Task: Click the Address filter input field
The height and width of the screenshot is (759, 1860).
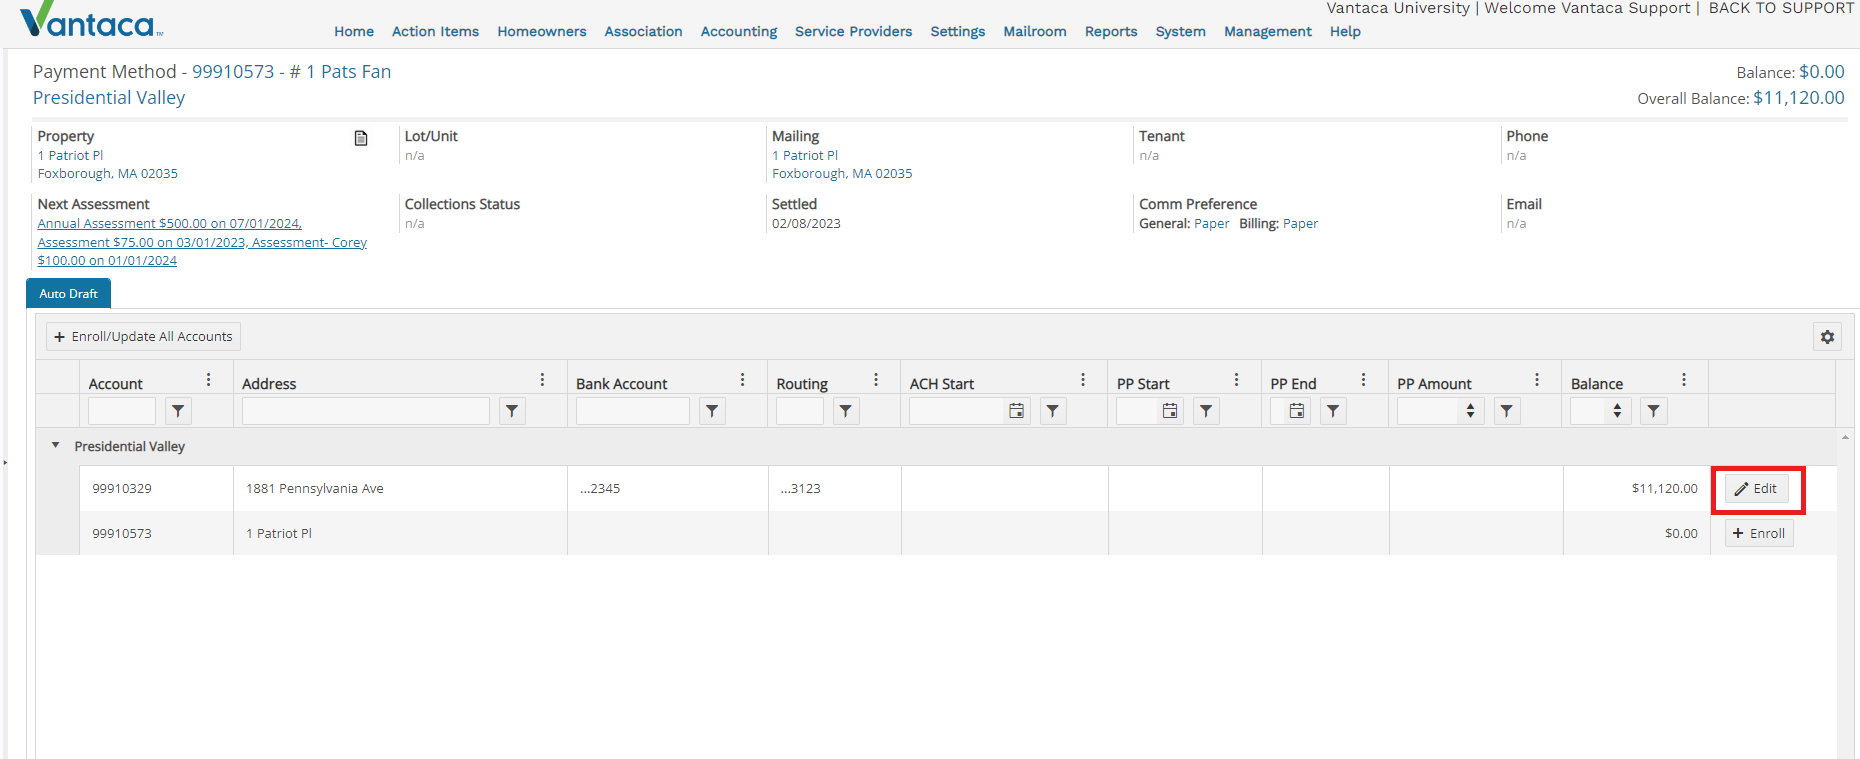Action: (366, 411)
